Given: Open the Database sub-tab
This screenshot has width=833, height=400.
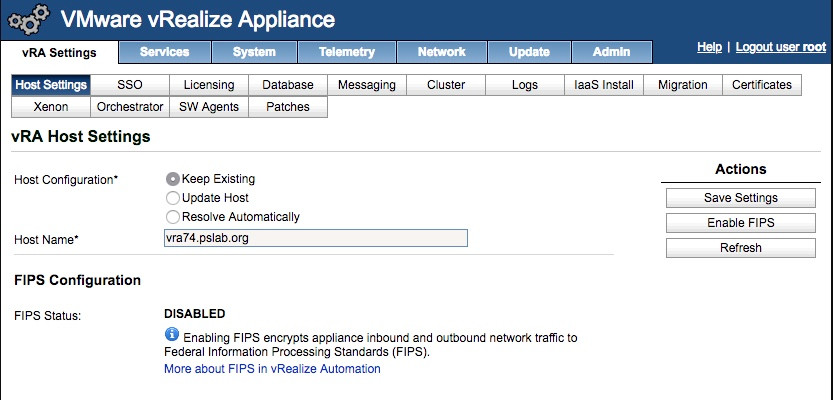Looking at the screenshot, I should (x=288, y=85).
